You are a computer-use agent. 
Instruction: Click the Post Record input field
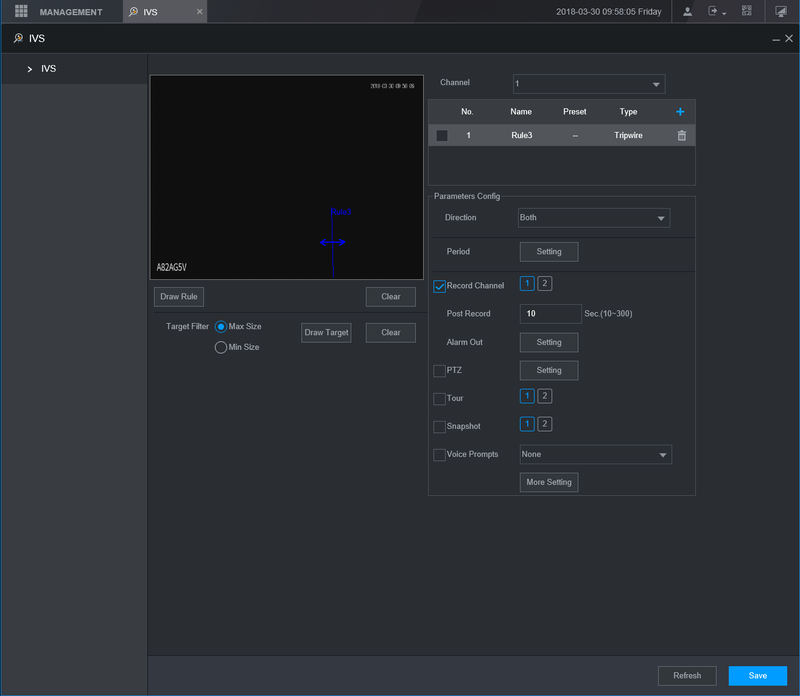tap(550, 314)
